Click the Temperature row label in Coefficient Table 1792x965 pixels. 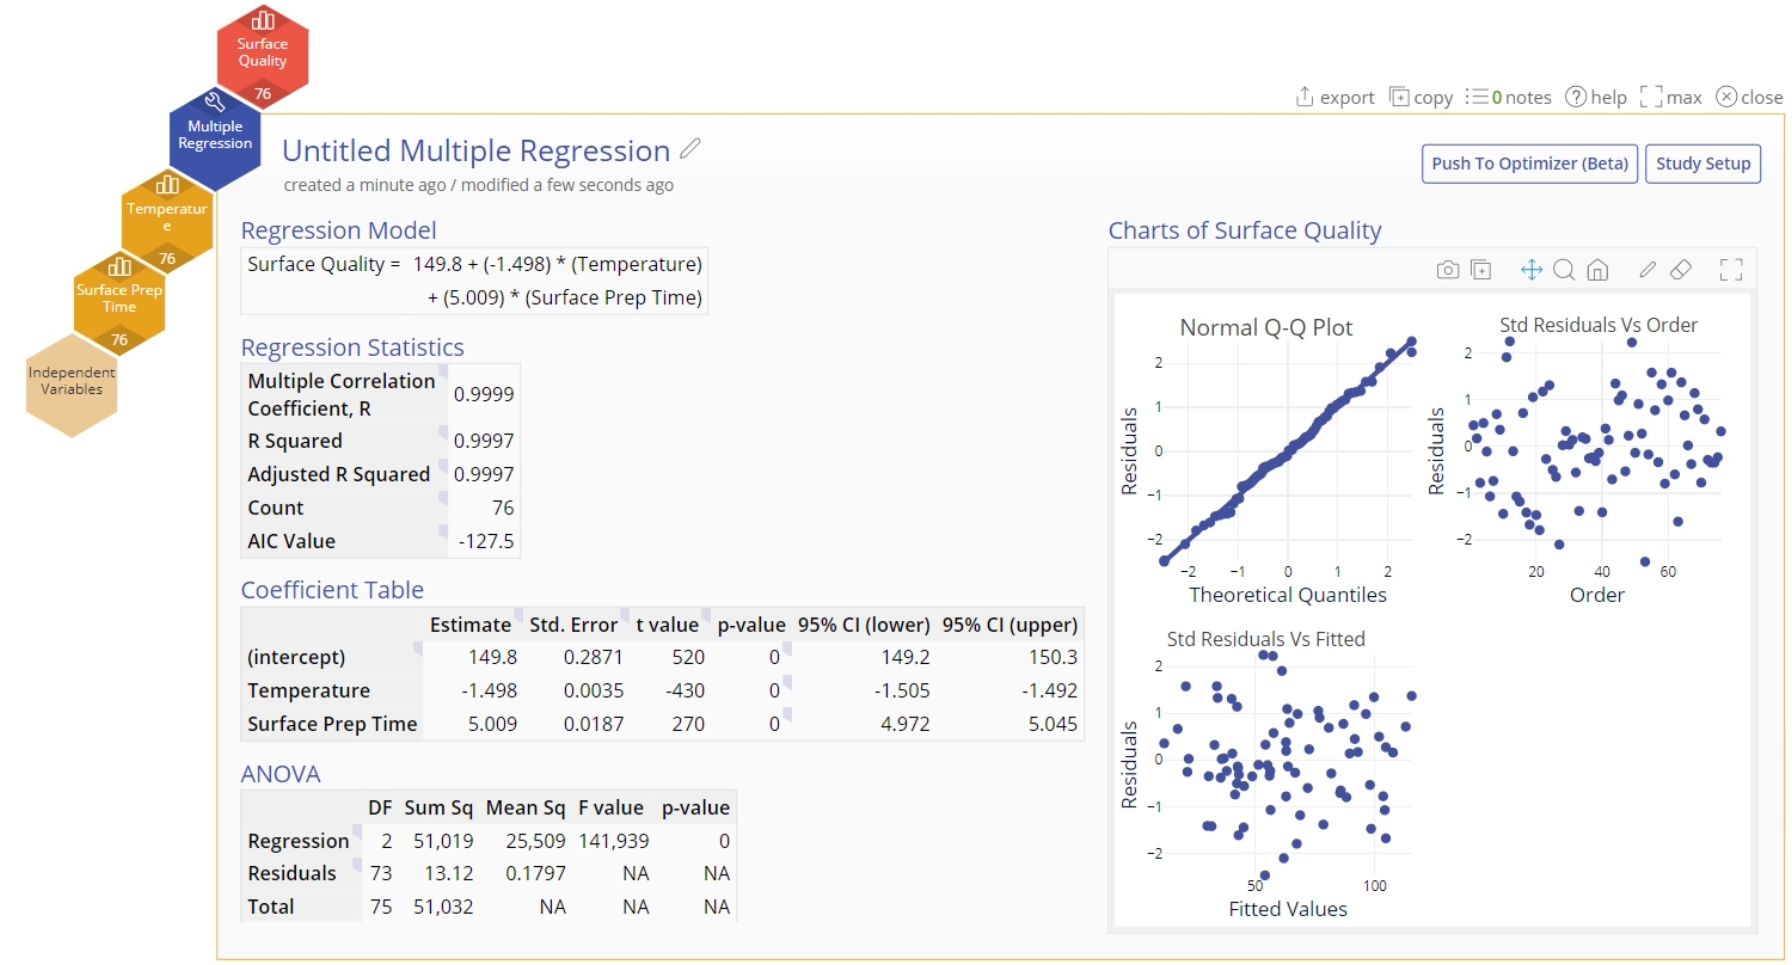coord(309,691)
